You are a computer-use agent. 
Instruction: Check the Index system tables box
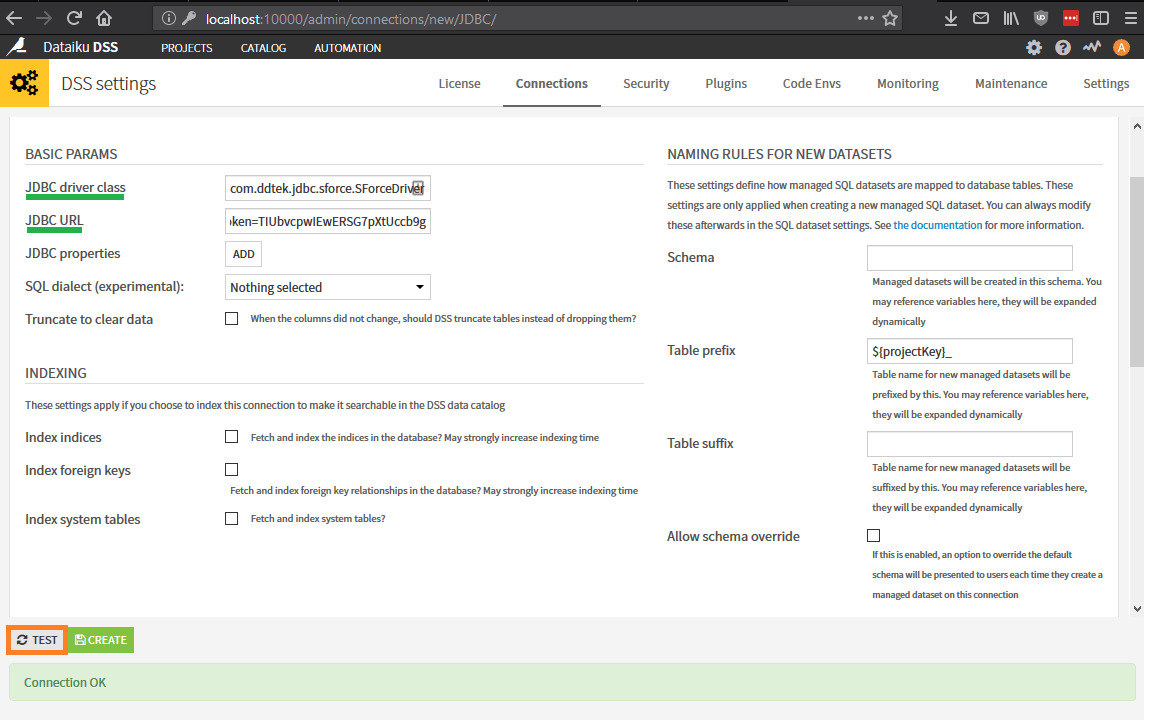click(x=231, y=518)
